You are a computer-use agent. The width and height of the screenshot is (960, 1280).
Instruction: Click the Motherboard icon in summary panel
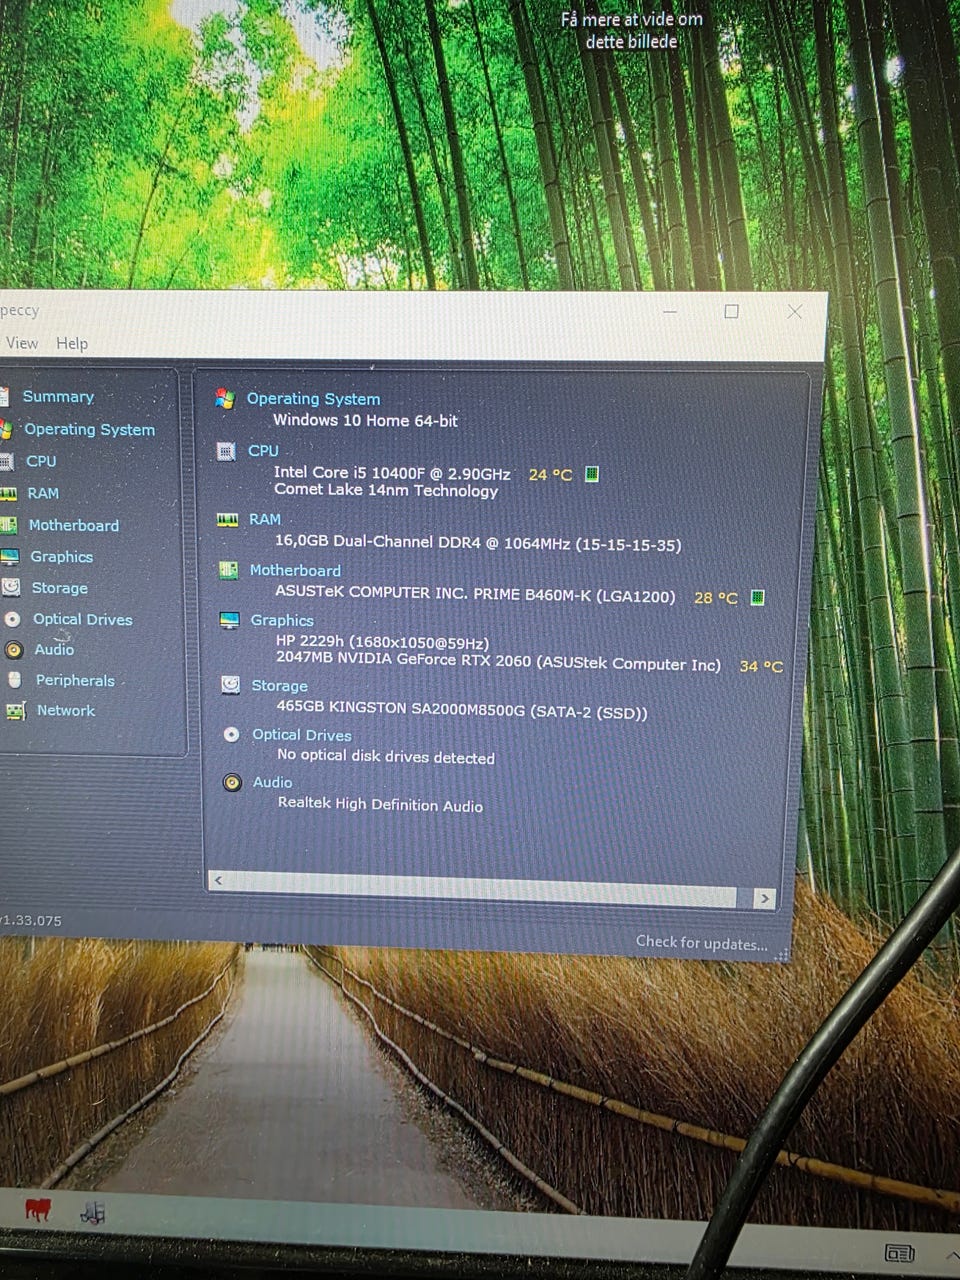(229, 570)
